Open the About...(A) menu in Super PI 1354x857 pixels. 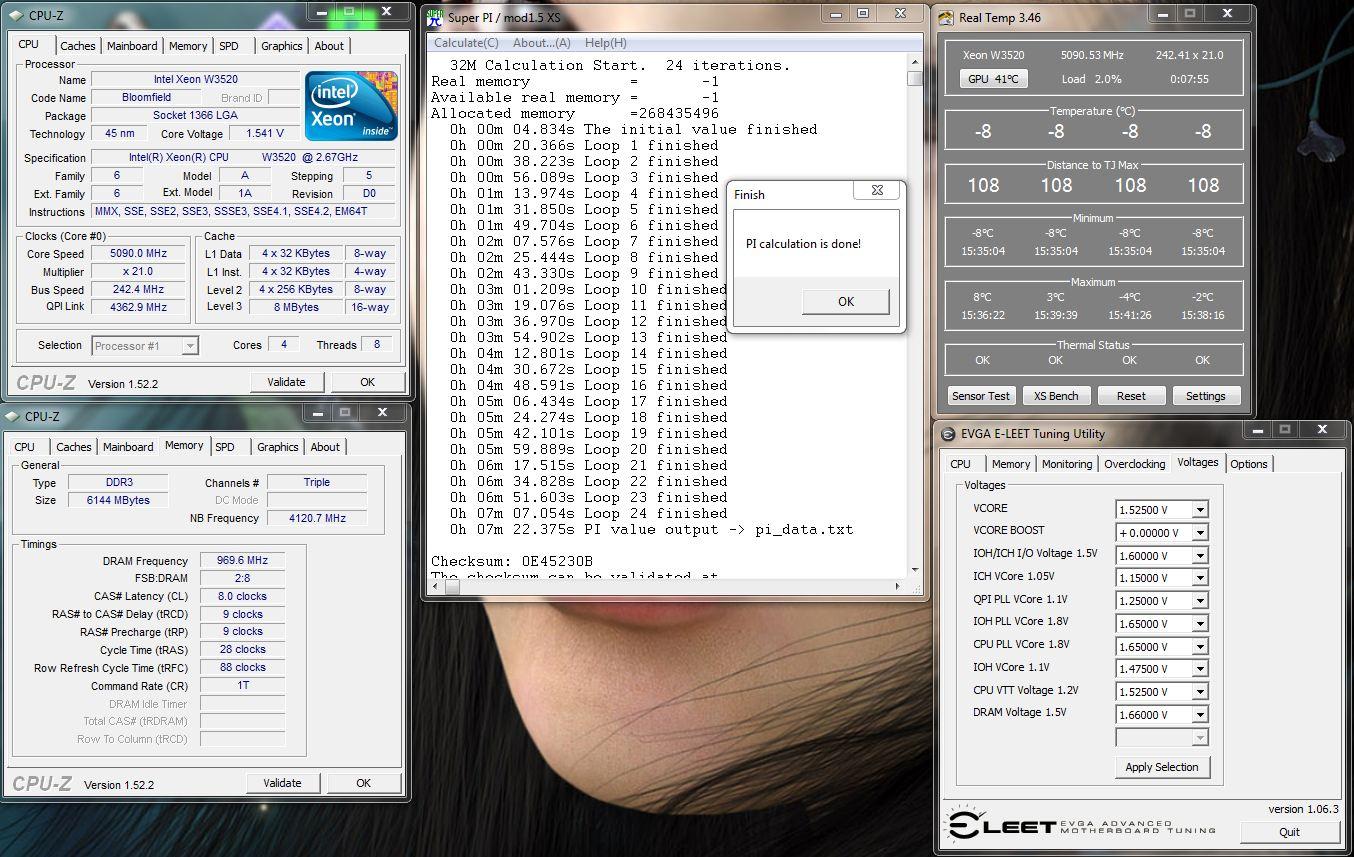pyautogui.click(x=541, y=43)
